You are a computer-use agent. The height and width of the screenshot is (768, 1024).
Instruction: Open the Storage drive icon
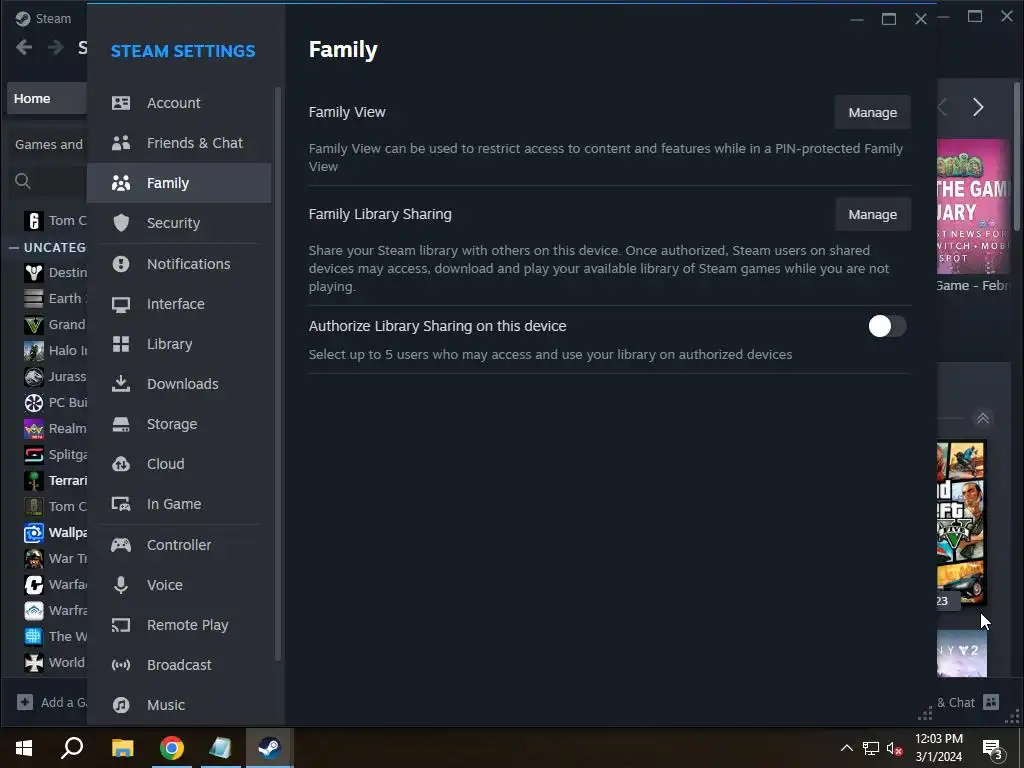pyautogui.click(x=121, y=424)
